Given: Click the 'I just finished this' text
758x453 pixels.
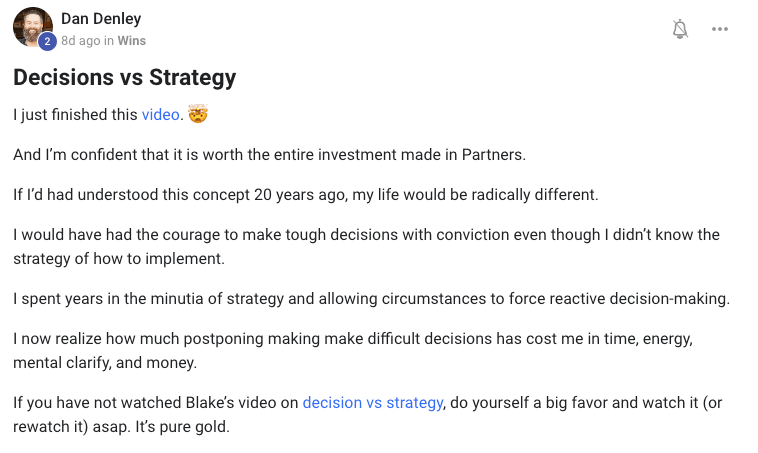Looking at the screenshot, I should (75, 115).
